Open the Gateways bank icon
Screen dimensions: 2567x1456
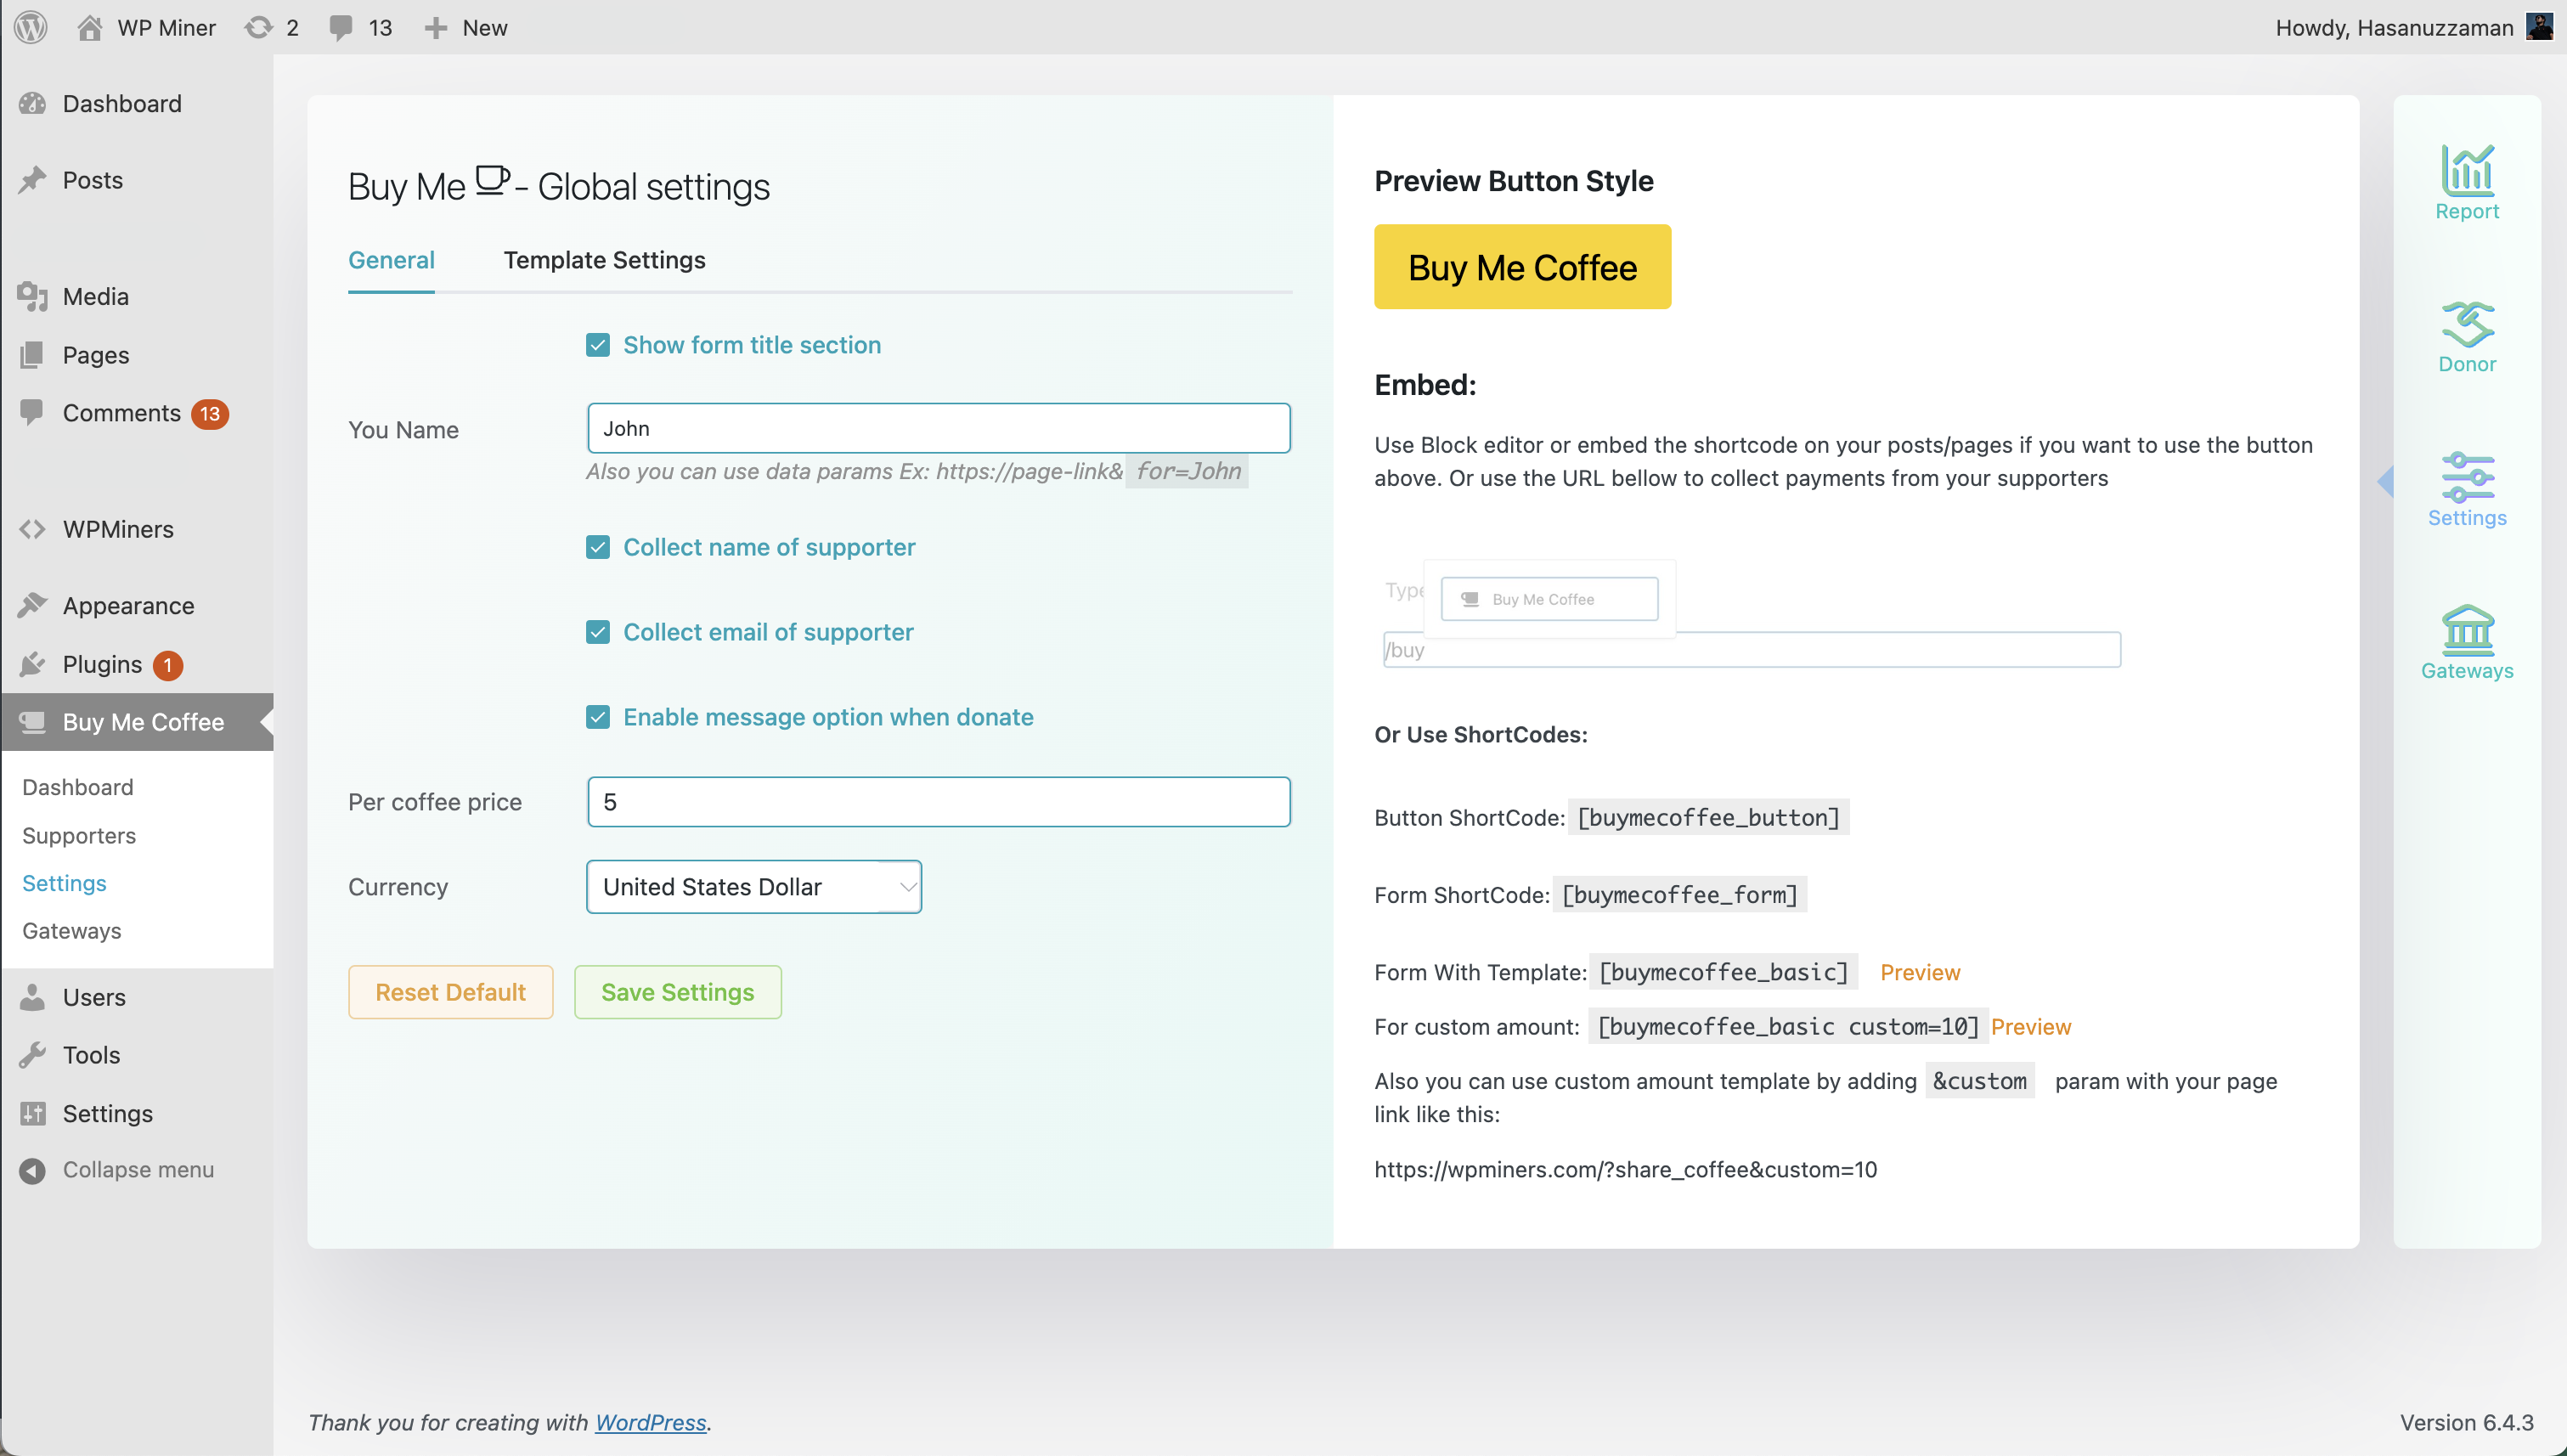pos(2466,630)
